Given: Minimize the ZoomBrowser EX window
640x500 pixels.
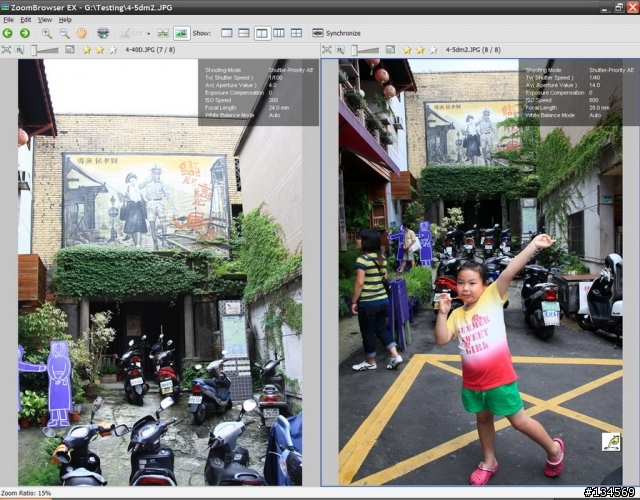Looking at the screenshot, I should tap(605, 7).
